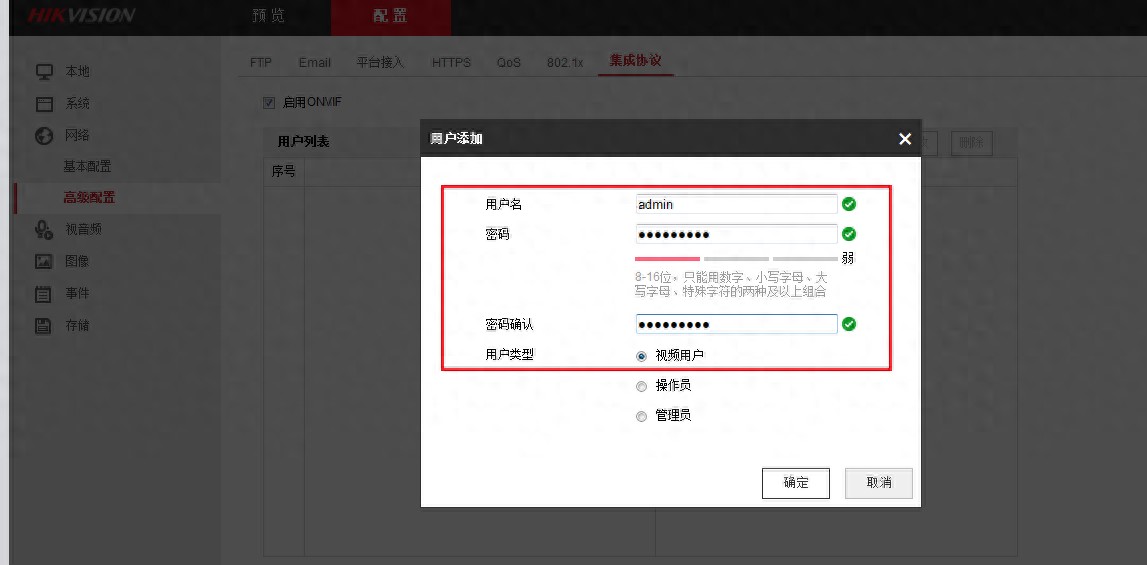This screenshot has width=1147, height=565.
Task: Select the 操作员 user type
Action: pos(642,386)
